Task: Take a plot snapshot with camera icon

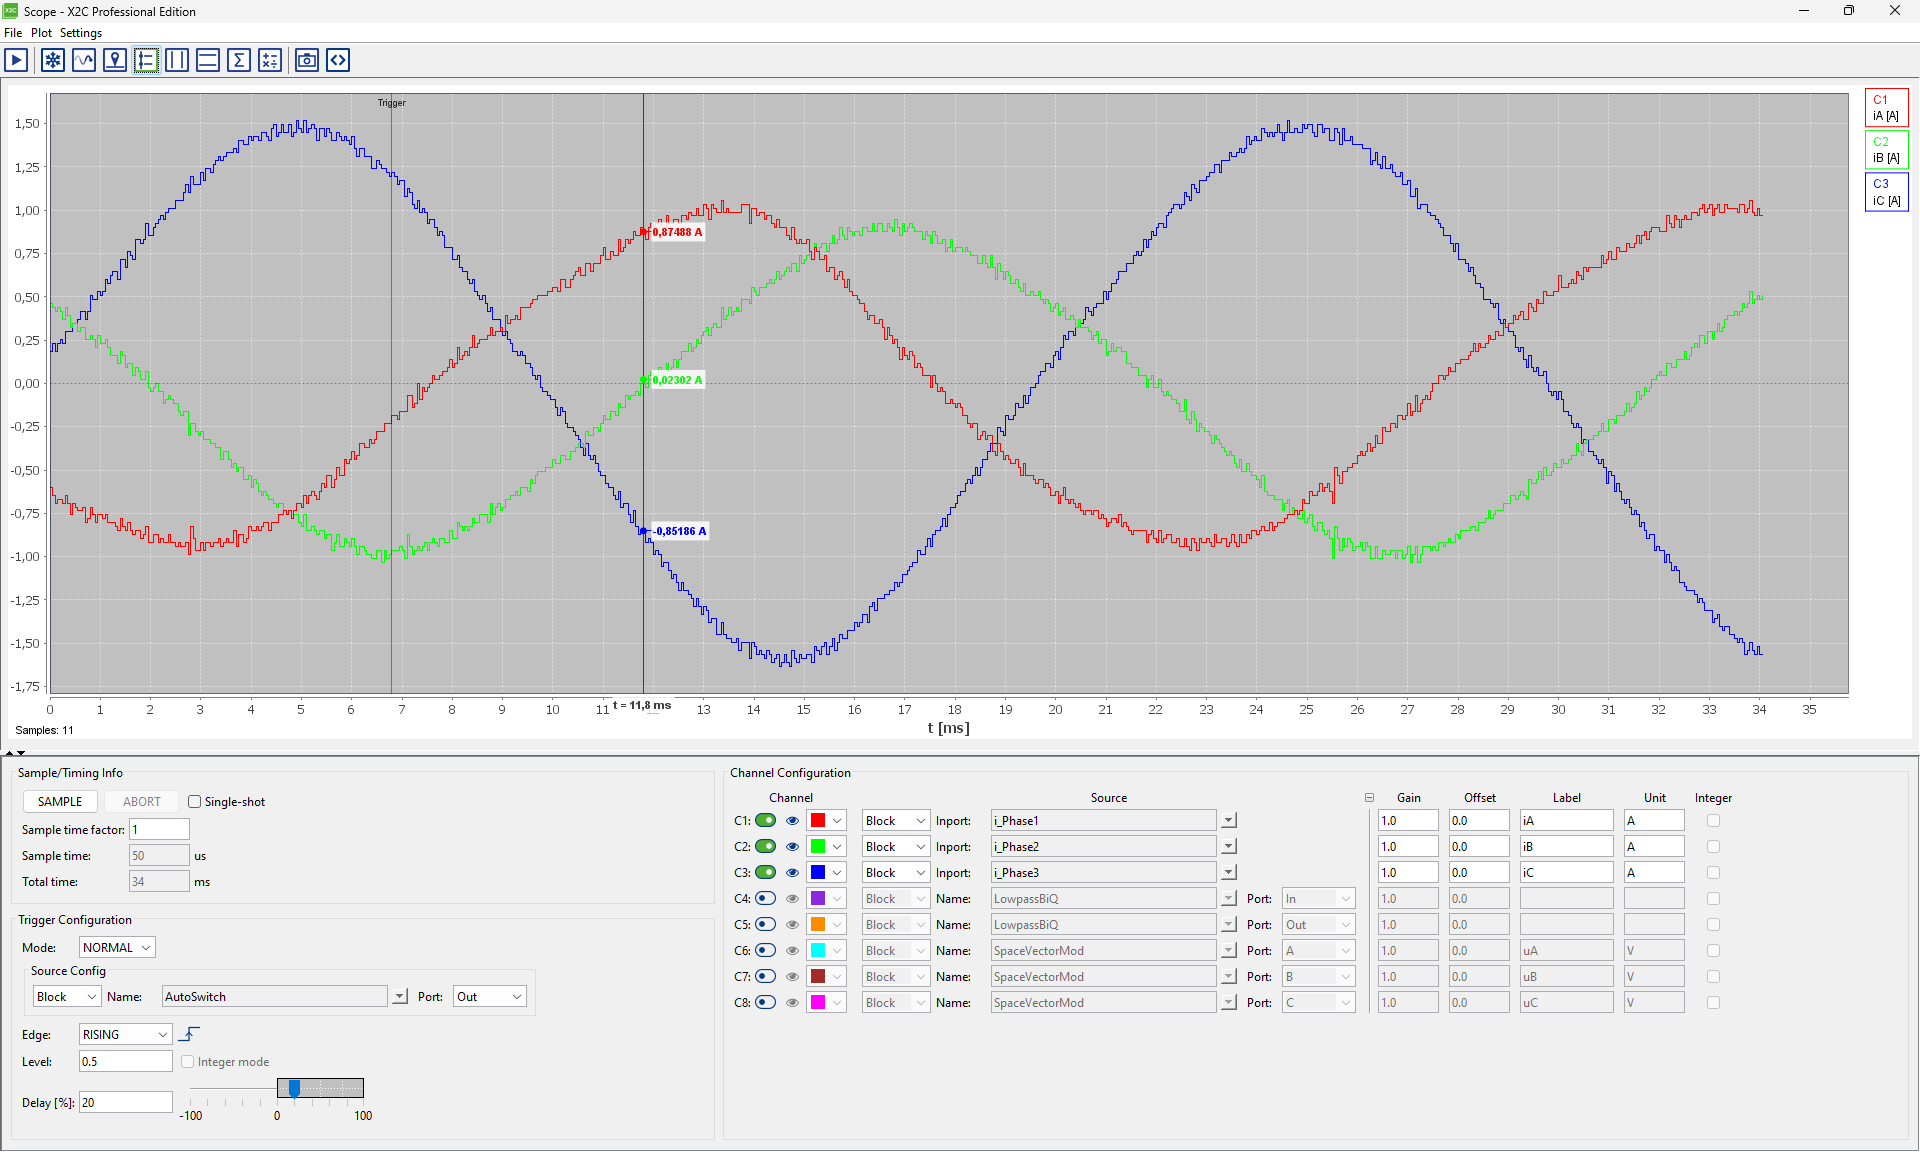Action: tap(307, 60)
